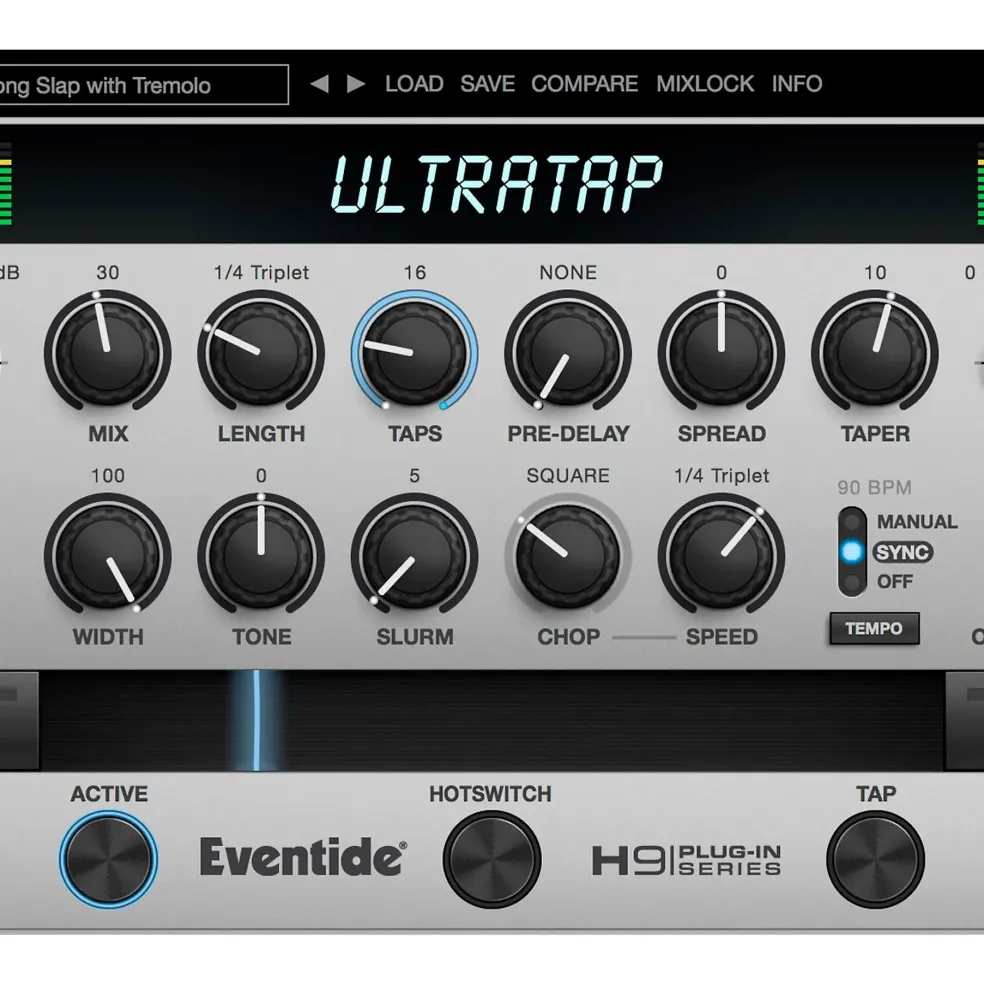The image size is (984, 985).
Task: Enable MIXLOCK in the top bar
Action: 704,84
